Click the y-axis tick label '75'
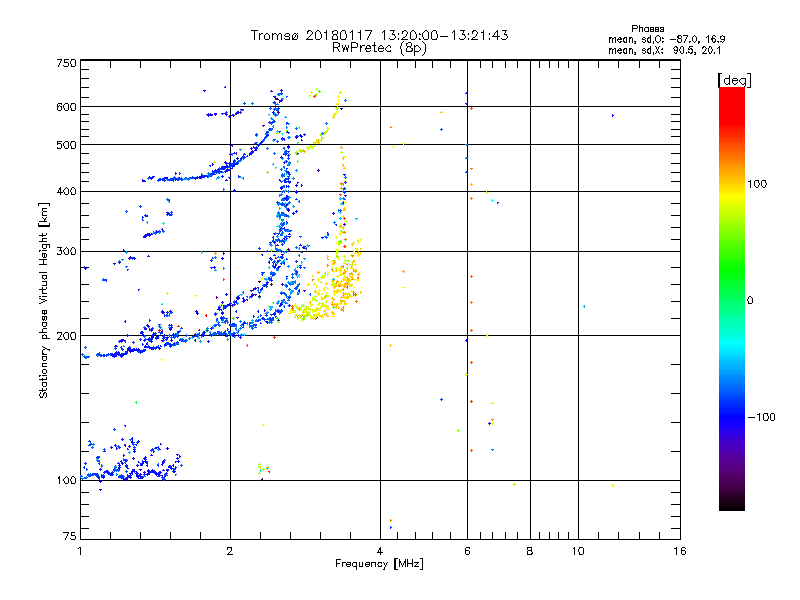Viewport: 800px width, 600px height. coord(70,536)
